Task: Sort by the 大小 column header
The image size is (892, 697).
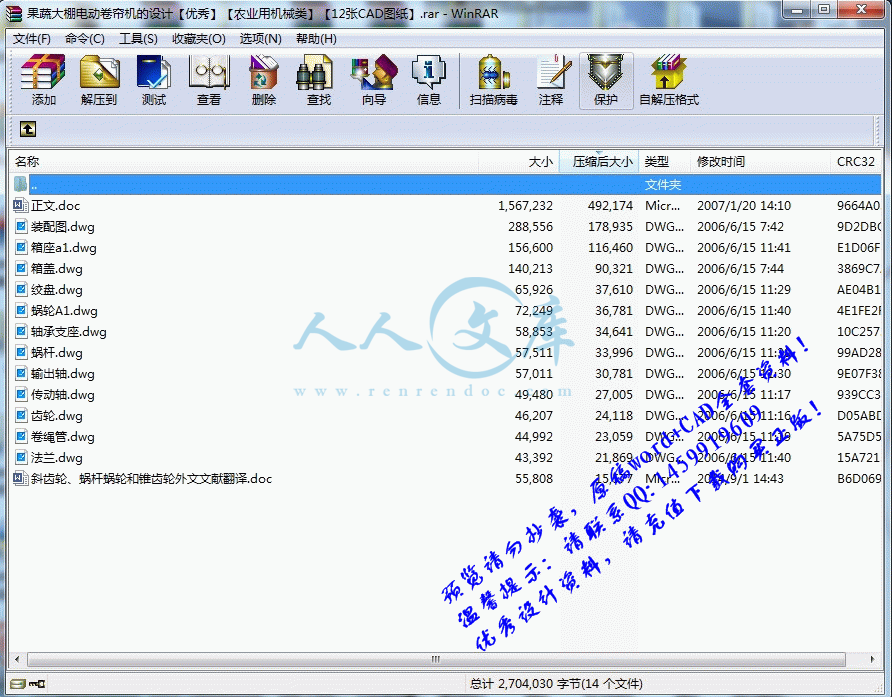Action: coord(519,162)
